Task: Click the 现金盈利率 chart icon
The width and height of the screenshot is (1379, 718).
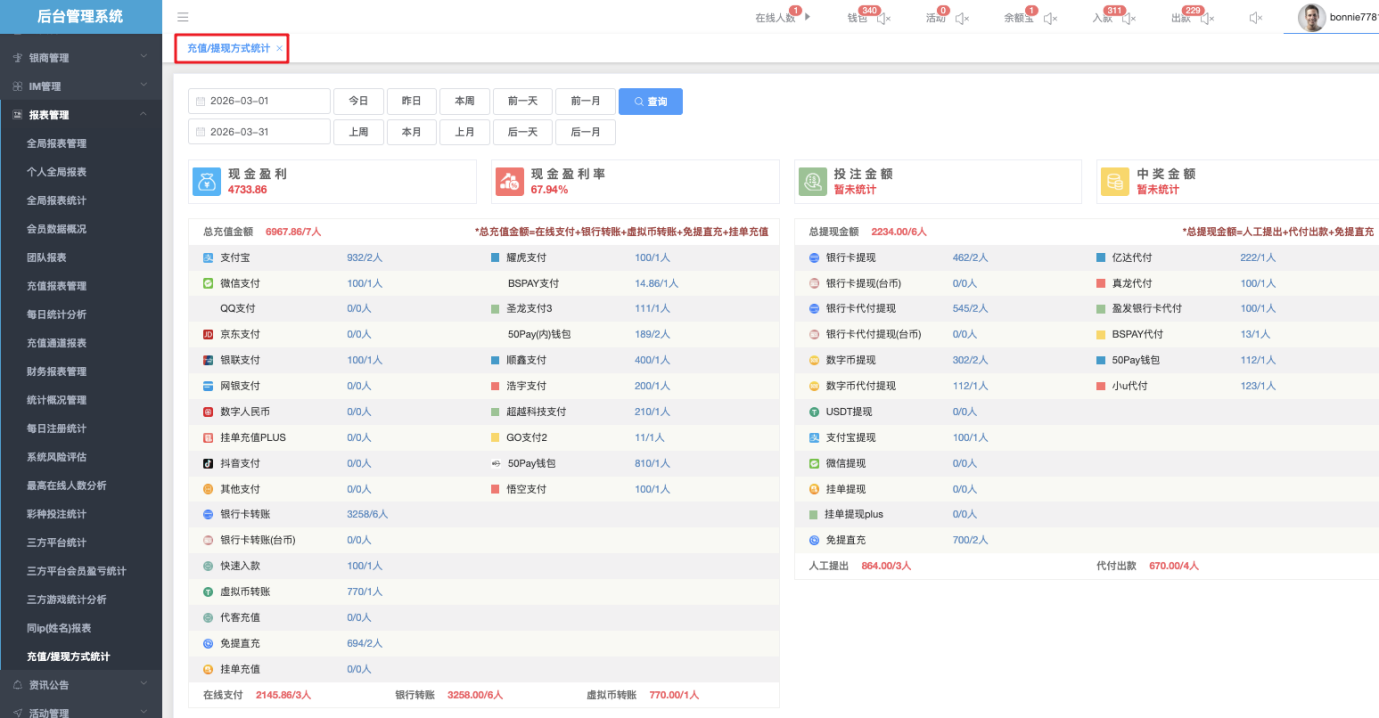Action: point(510,181)
